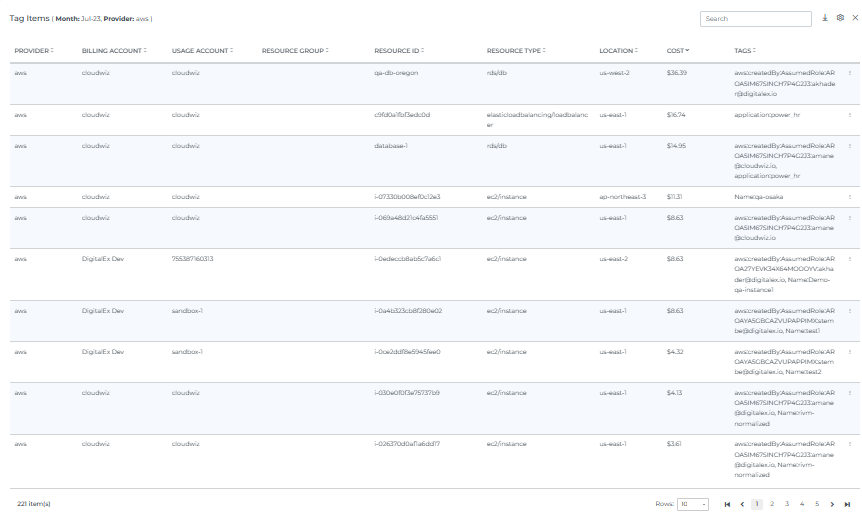
Task: Jump to the last page
Action: click(847, 504)
